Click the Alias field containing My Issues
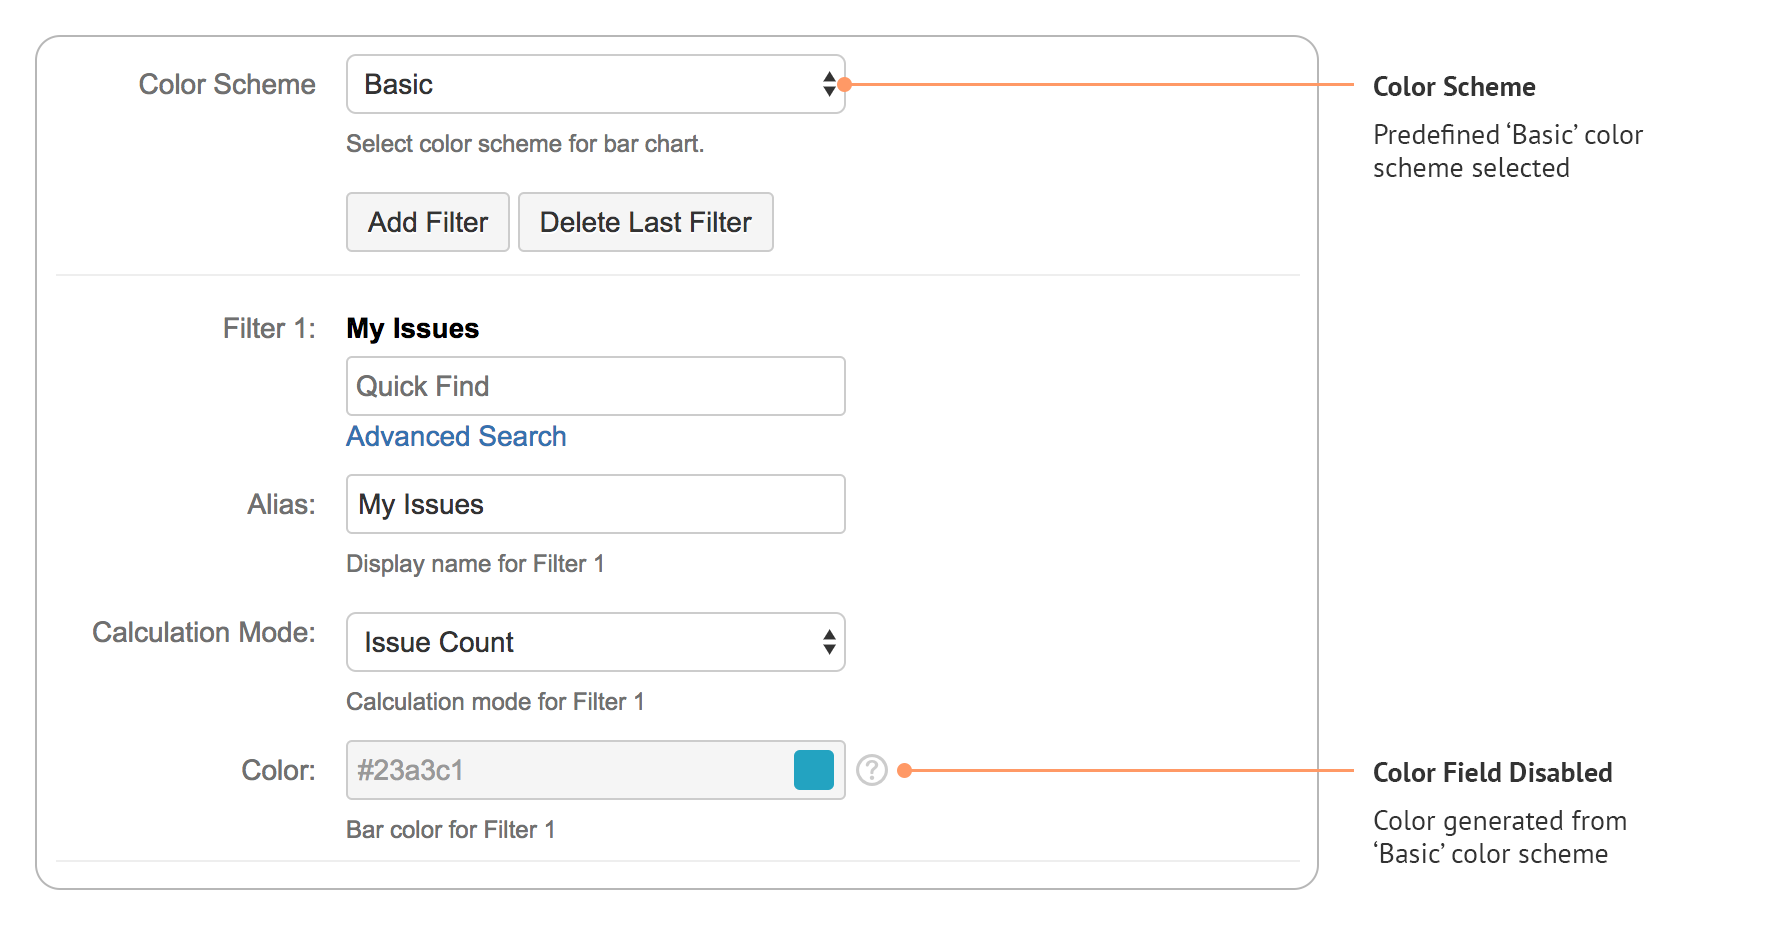This screenshot has width=1784, height=925. (x=595, y=504)
